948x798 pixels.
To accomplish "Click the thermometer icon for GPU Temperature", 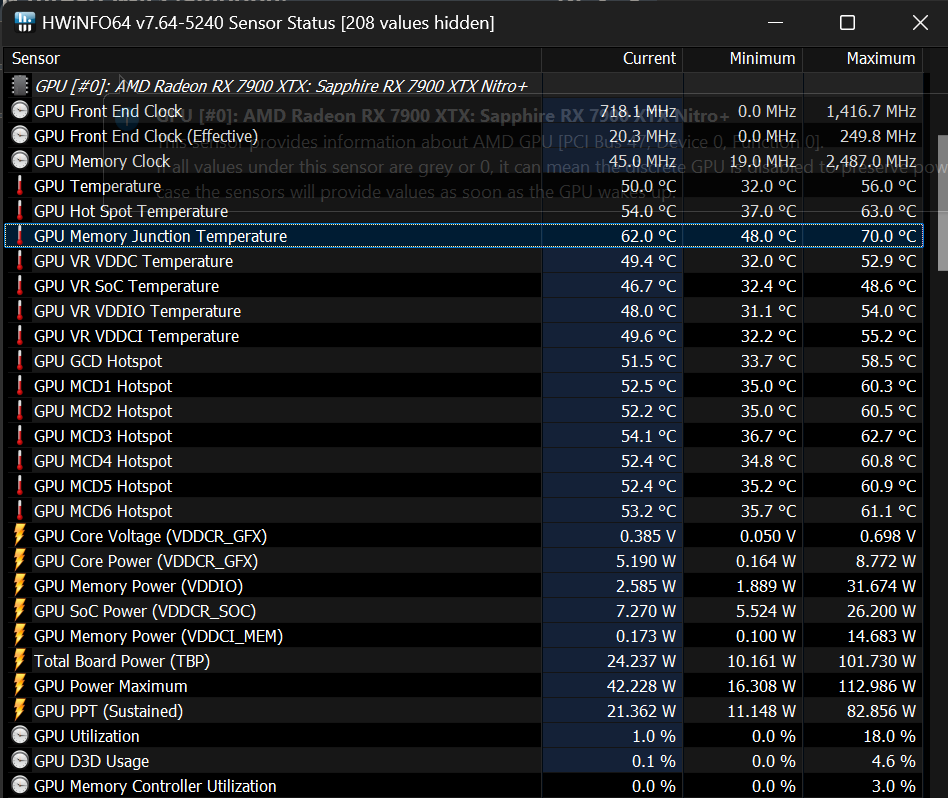I will 20,186.
